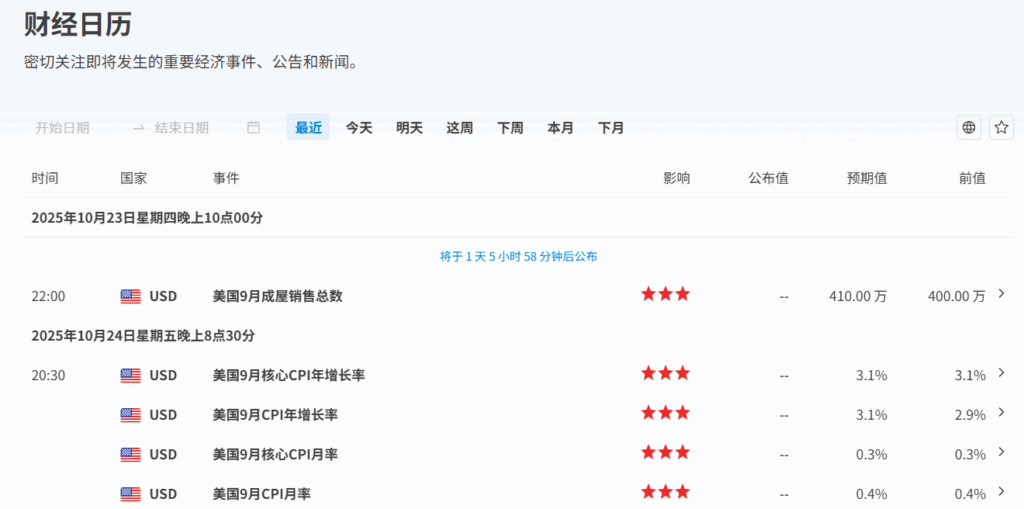Select the 最近 filter tab

coord(308,127)
